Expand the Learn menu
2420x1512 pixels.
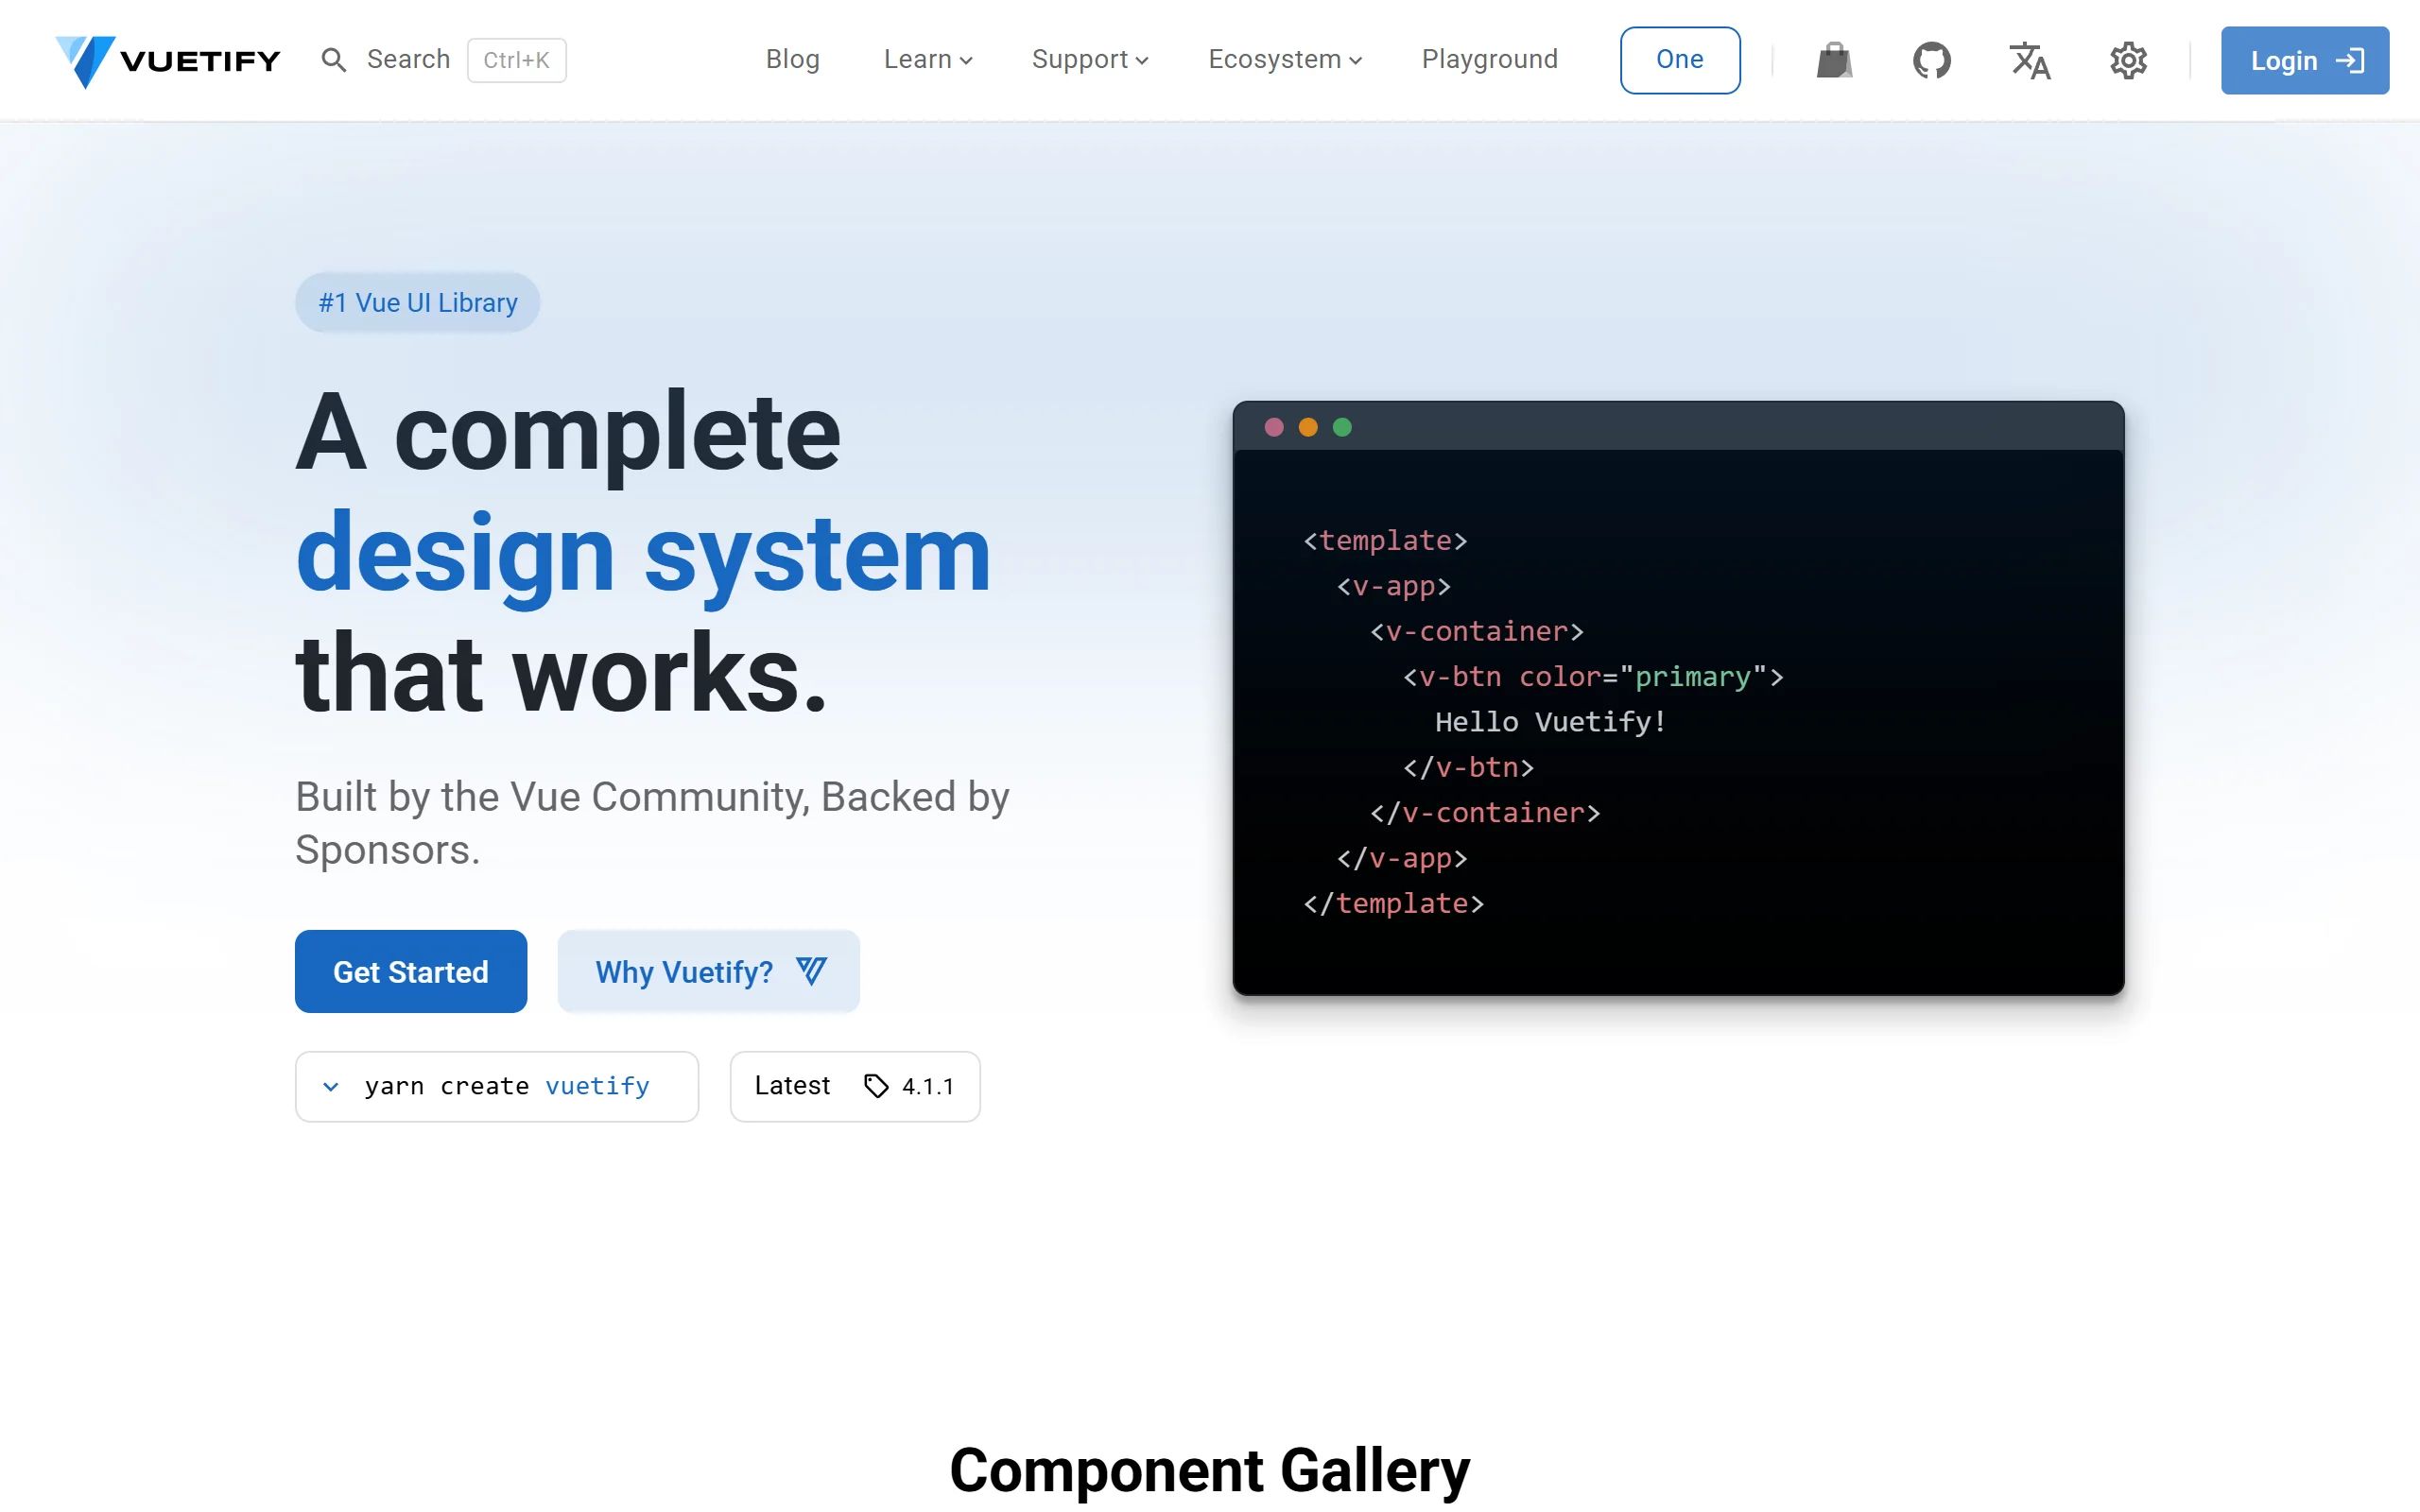click(x=928, y=60)
